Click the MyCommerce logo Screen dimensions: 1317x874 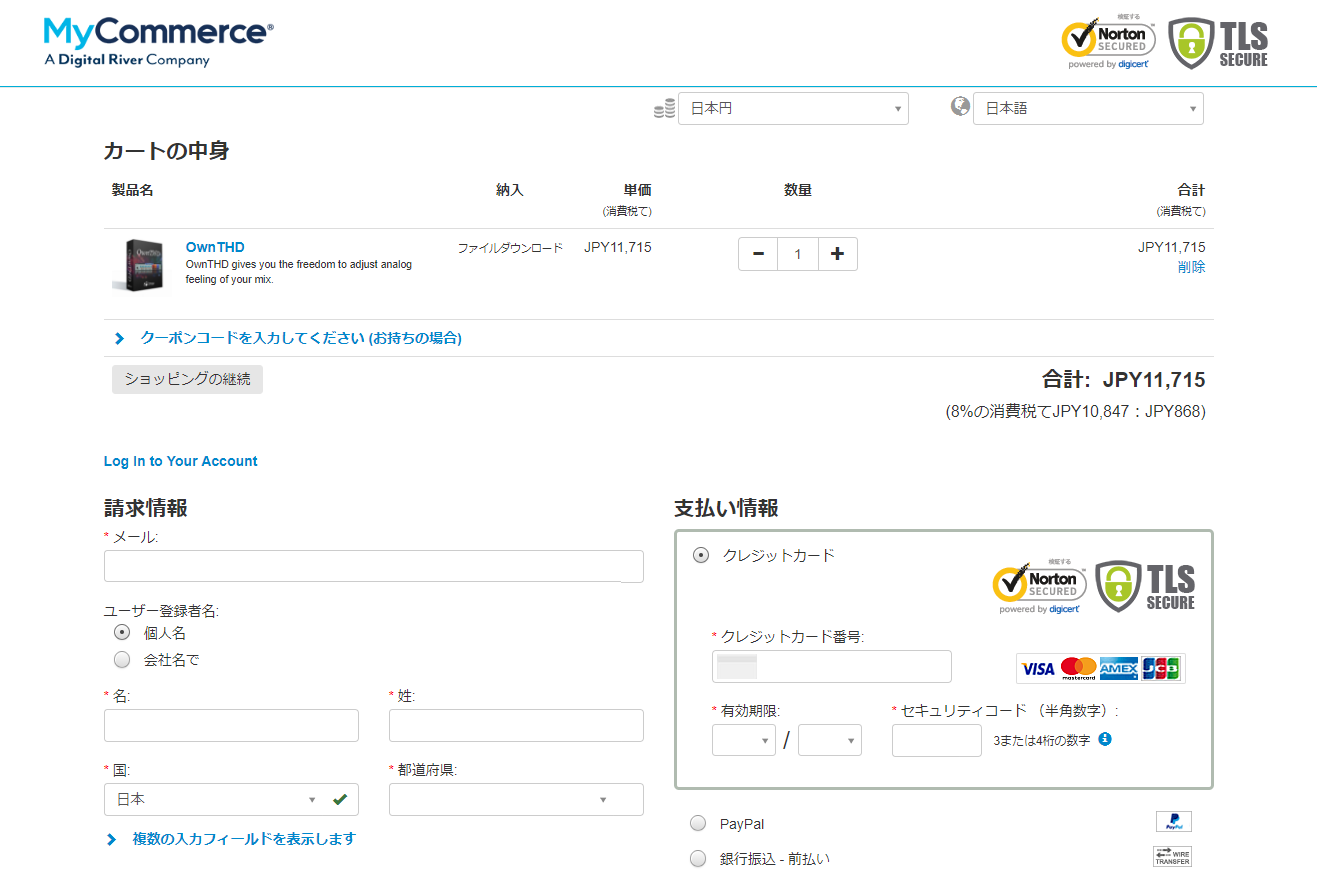coord(158,43)
